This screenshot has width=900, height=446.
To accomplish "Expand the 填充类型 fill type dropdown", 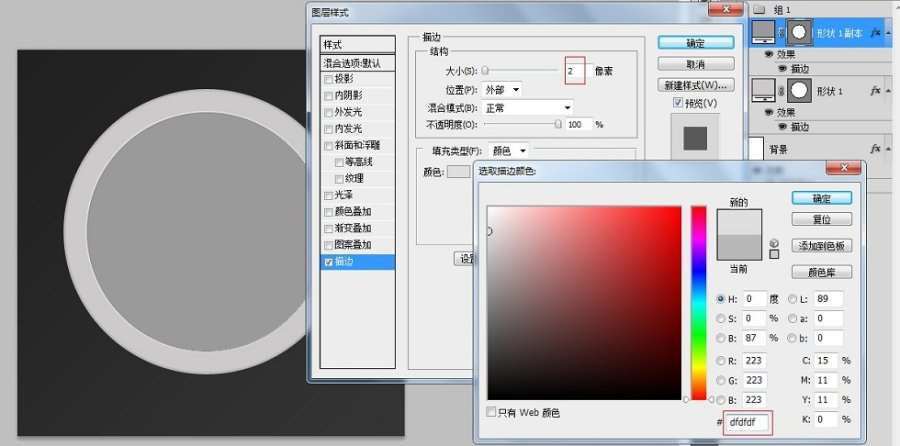I will point(509,151).
